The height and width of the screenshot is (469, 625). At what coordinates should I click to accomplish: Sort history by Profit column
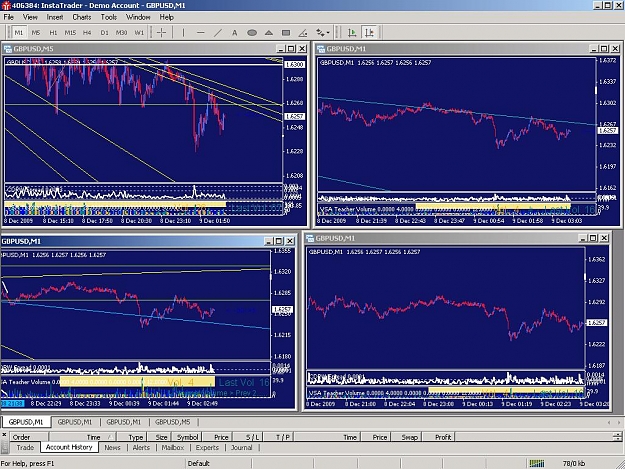438,437
